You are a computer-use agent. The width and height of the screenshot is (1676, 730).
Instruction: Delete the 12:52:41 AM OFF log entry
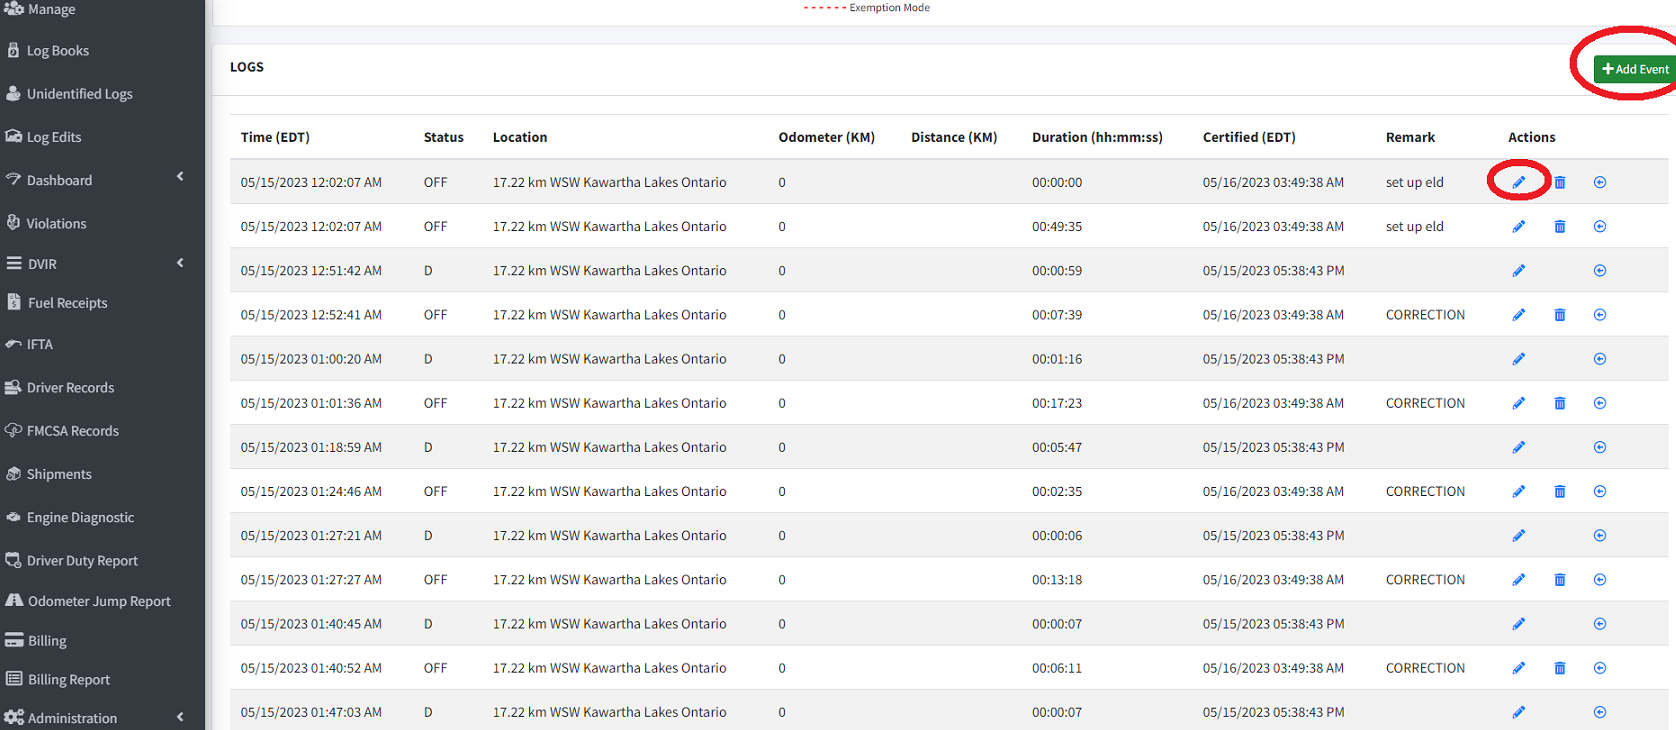pyautogui.click(x=1559, y=315)
